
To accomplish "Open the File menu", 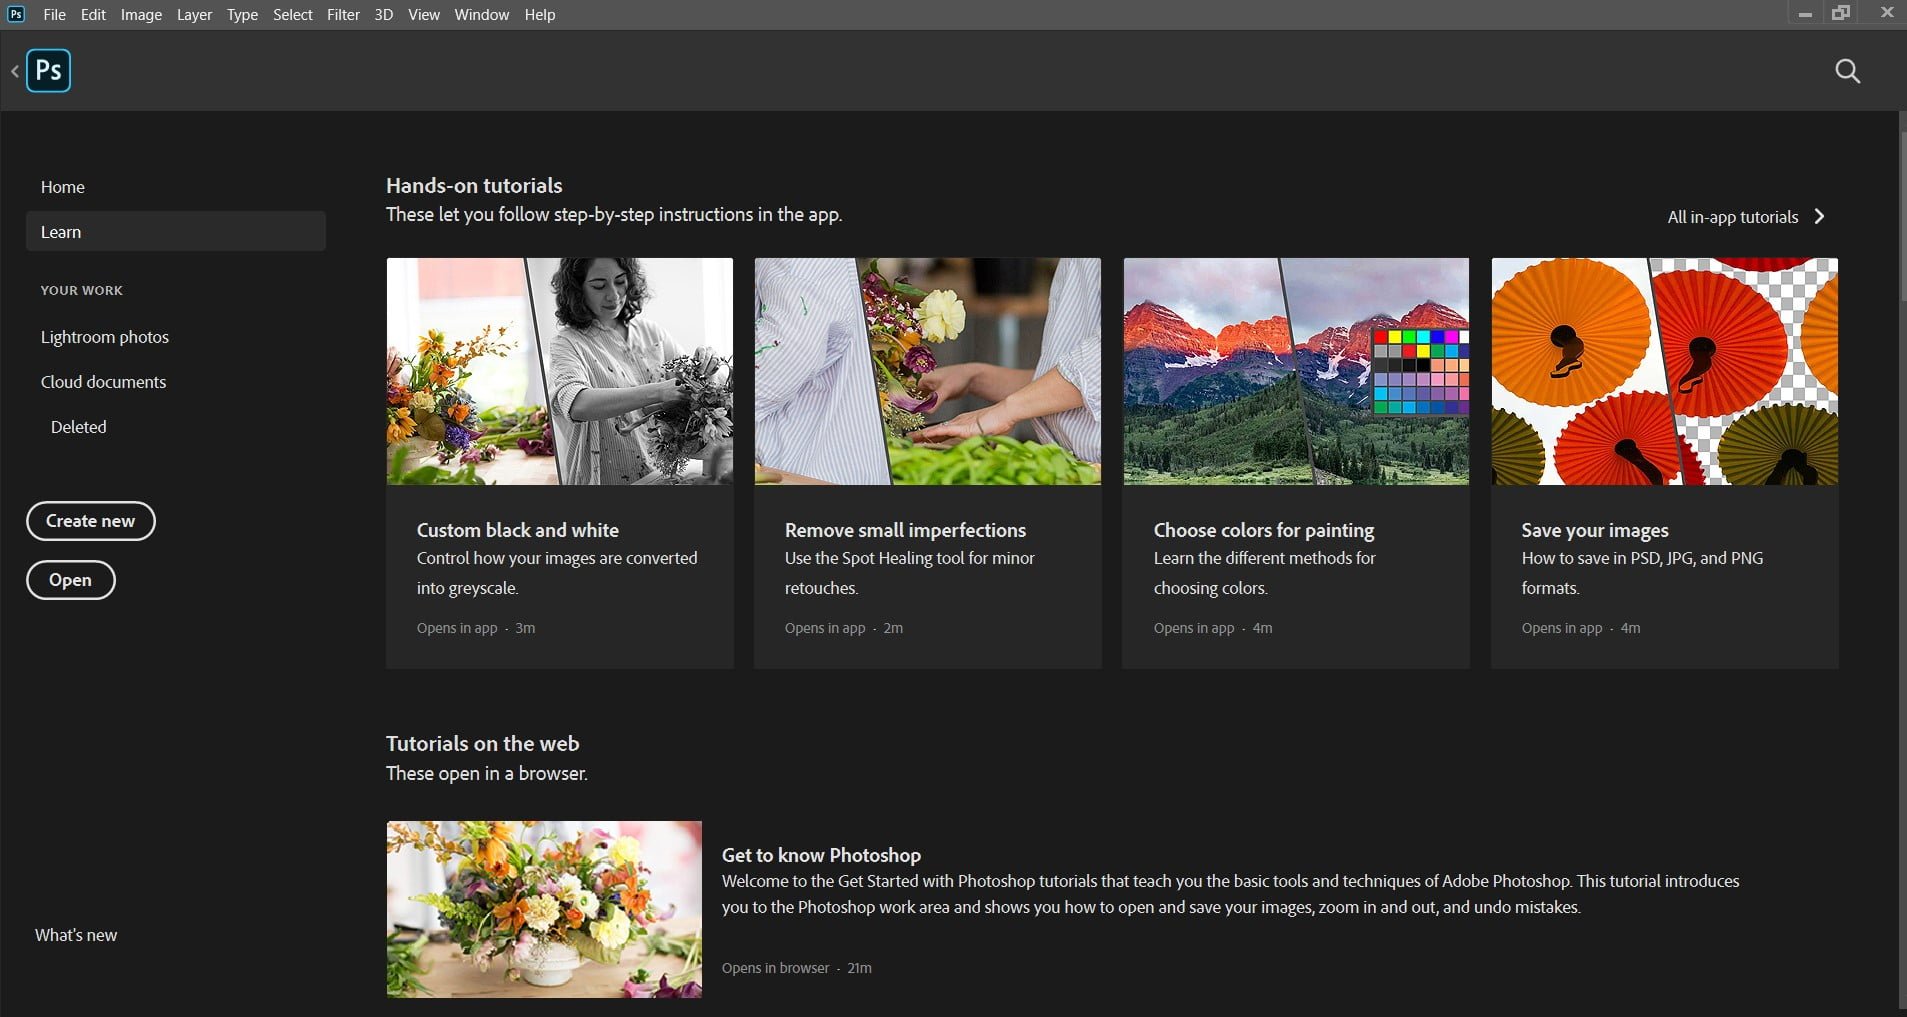I will click(54, 15).
